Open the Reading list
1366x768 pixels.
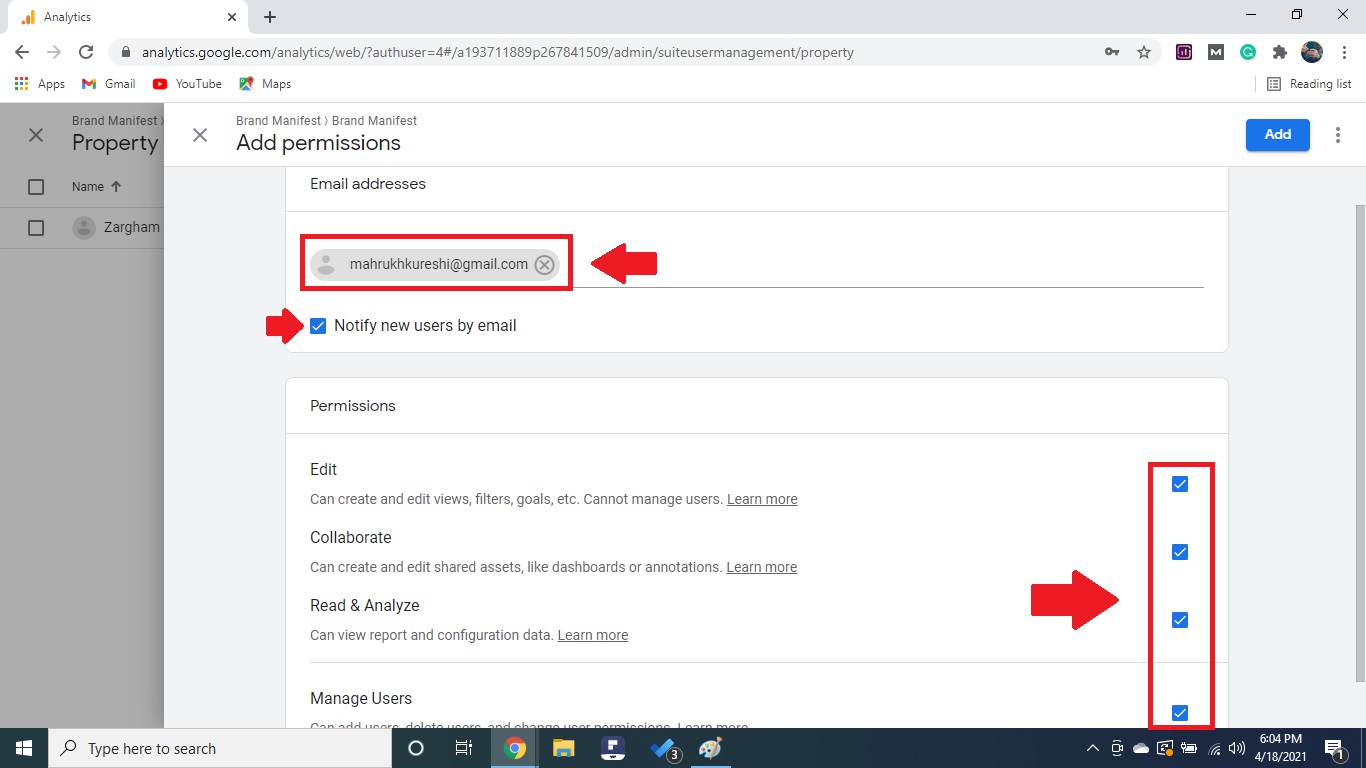[x=1309, y=84]
